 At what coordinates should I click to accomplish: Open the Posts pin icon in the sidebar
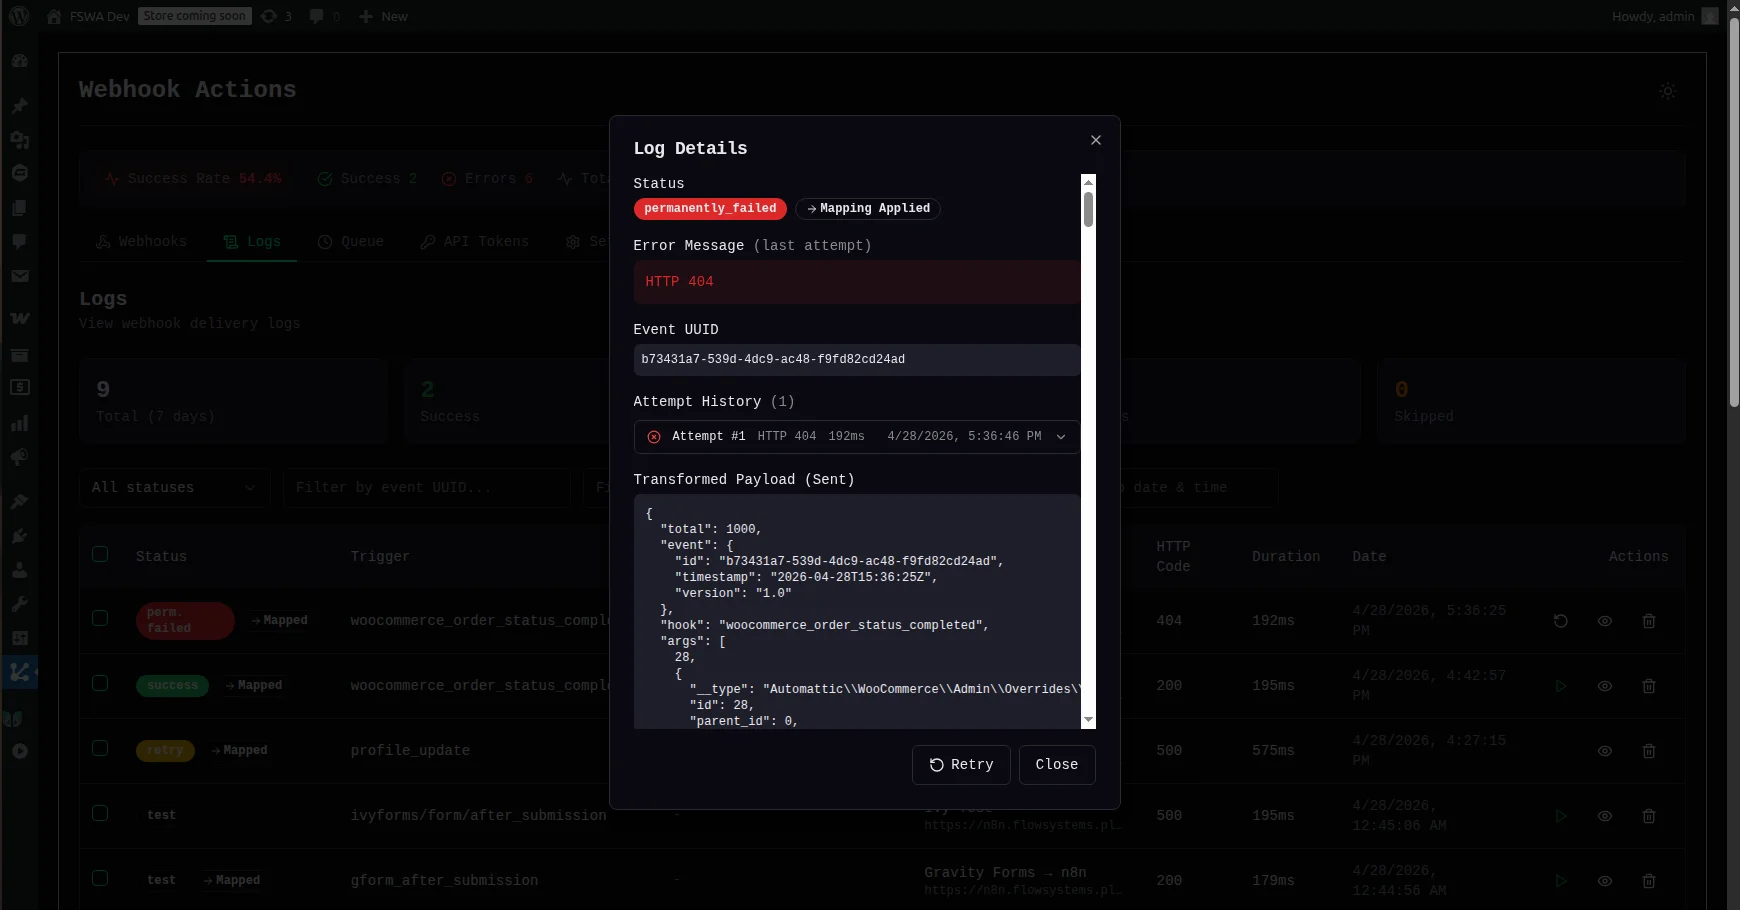[19, 106]
